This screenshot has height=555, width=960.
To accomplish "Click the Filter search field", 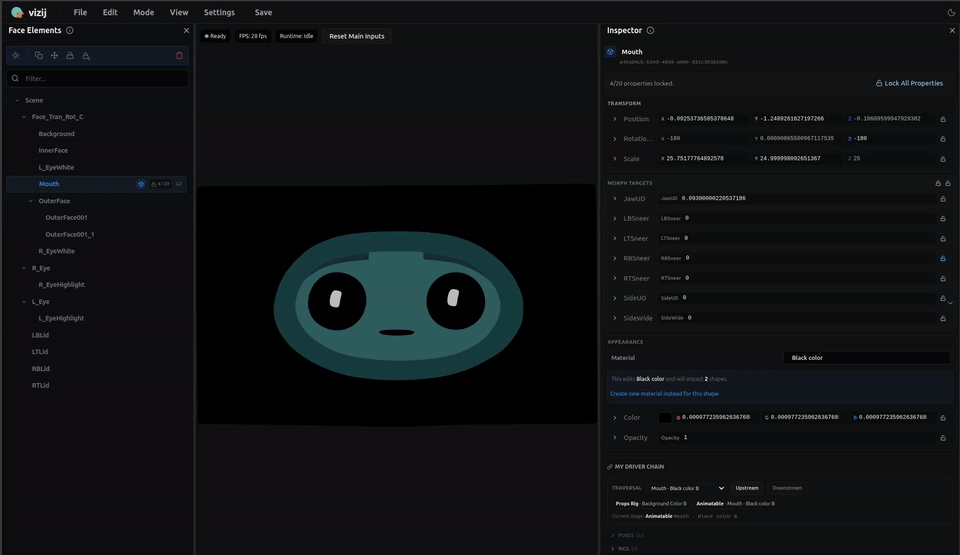I will [x=98, y=78].
